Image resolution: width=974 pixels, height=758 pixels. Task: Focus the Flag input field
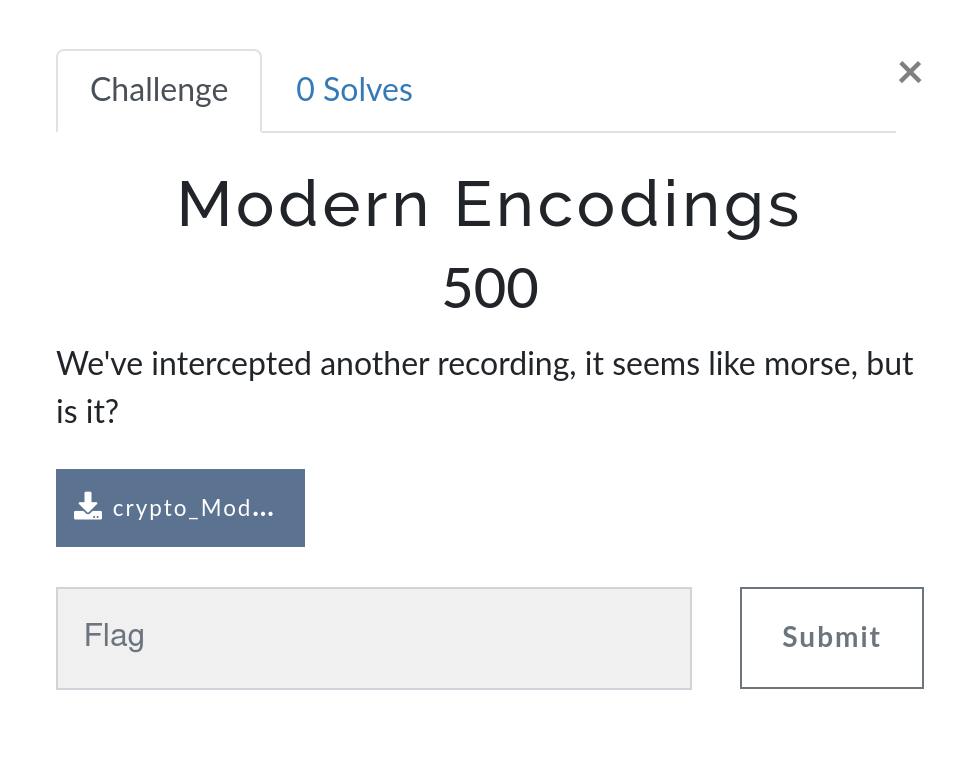[373, 638]
